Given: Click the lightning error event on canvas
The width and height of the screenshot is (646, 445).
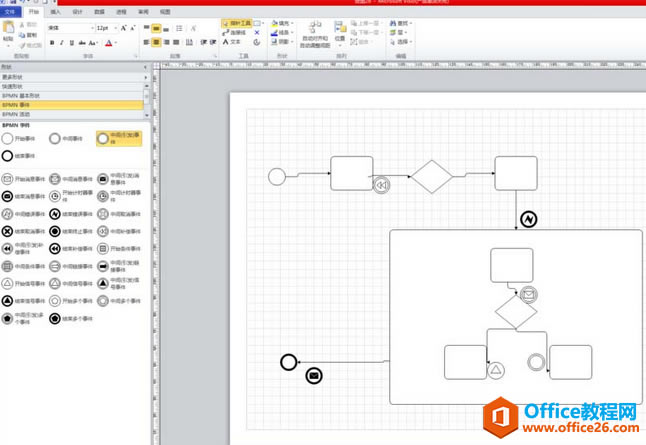Looking at the screenshot, I should click(x=528, y=219).
